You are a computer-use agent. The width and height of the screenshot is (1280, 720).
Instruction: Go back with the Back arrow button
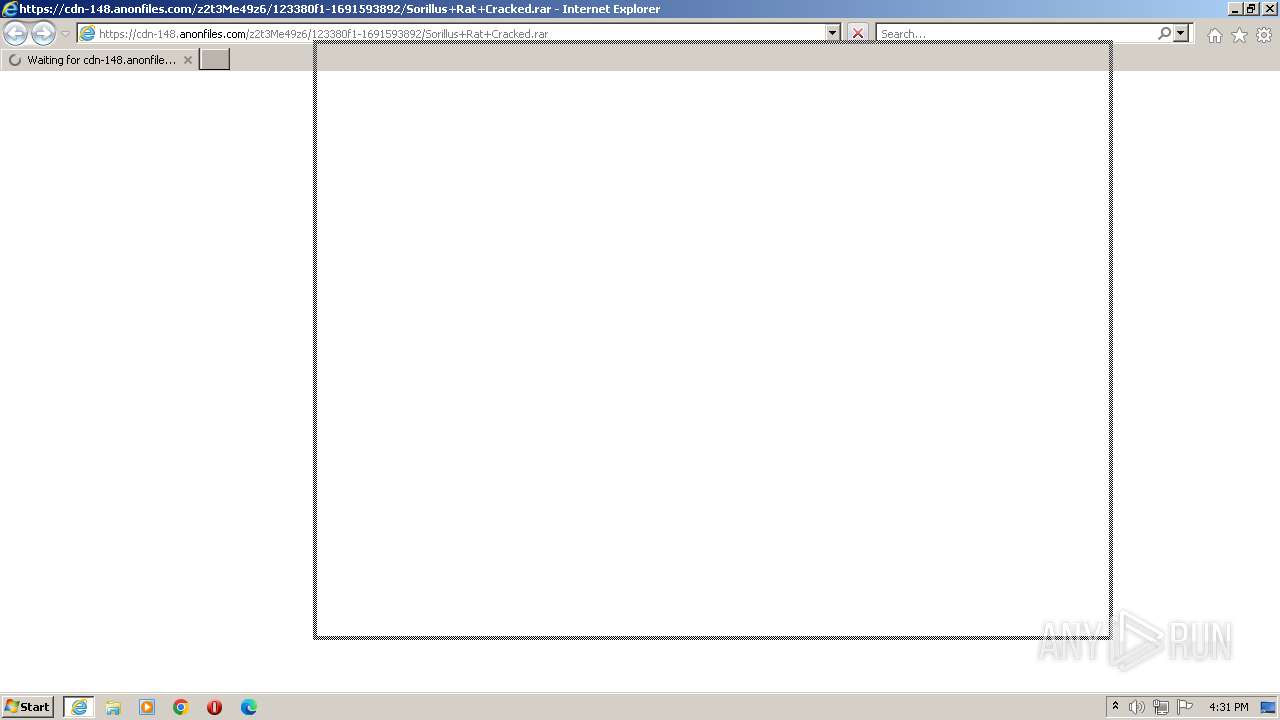click(15, 33)
